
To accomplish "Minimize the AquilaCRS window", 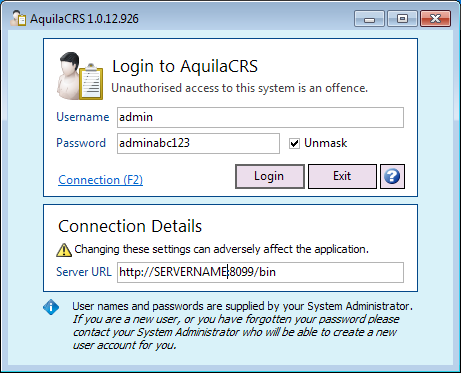I will tap(369, 19).
